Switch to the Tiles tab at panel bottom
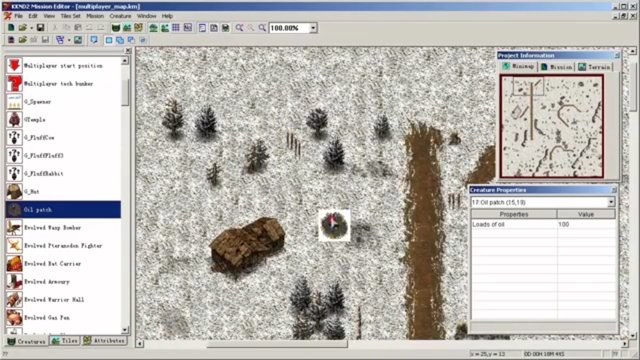 [x=65, y=340]
